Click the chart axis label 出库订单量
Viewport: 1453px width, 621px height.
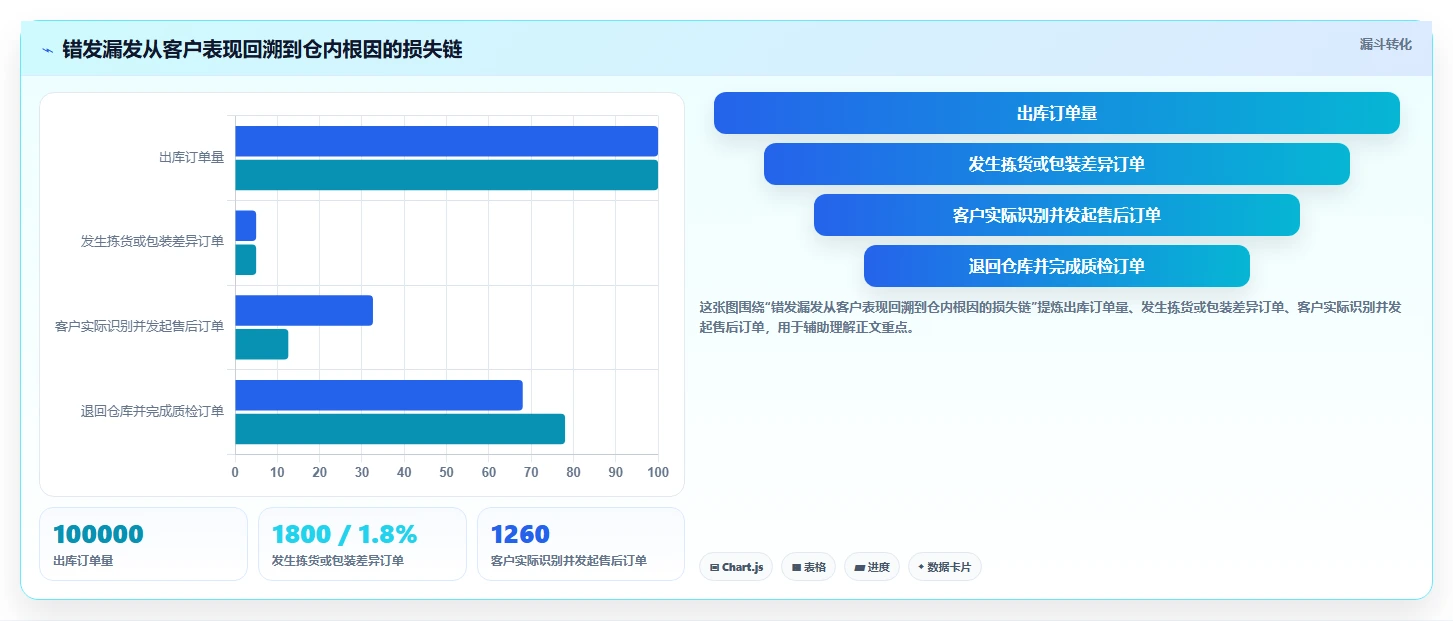point(191,158)
